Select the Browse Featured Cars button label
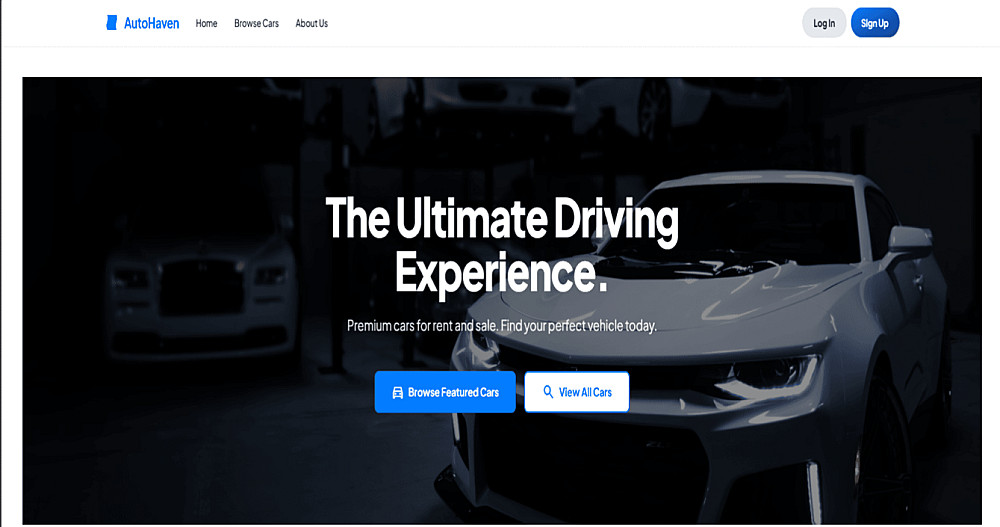The height and width of the screenshot is (527, 1000). (453, 392)
